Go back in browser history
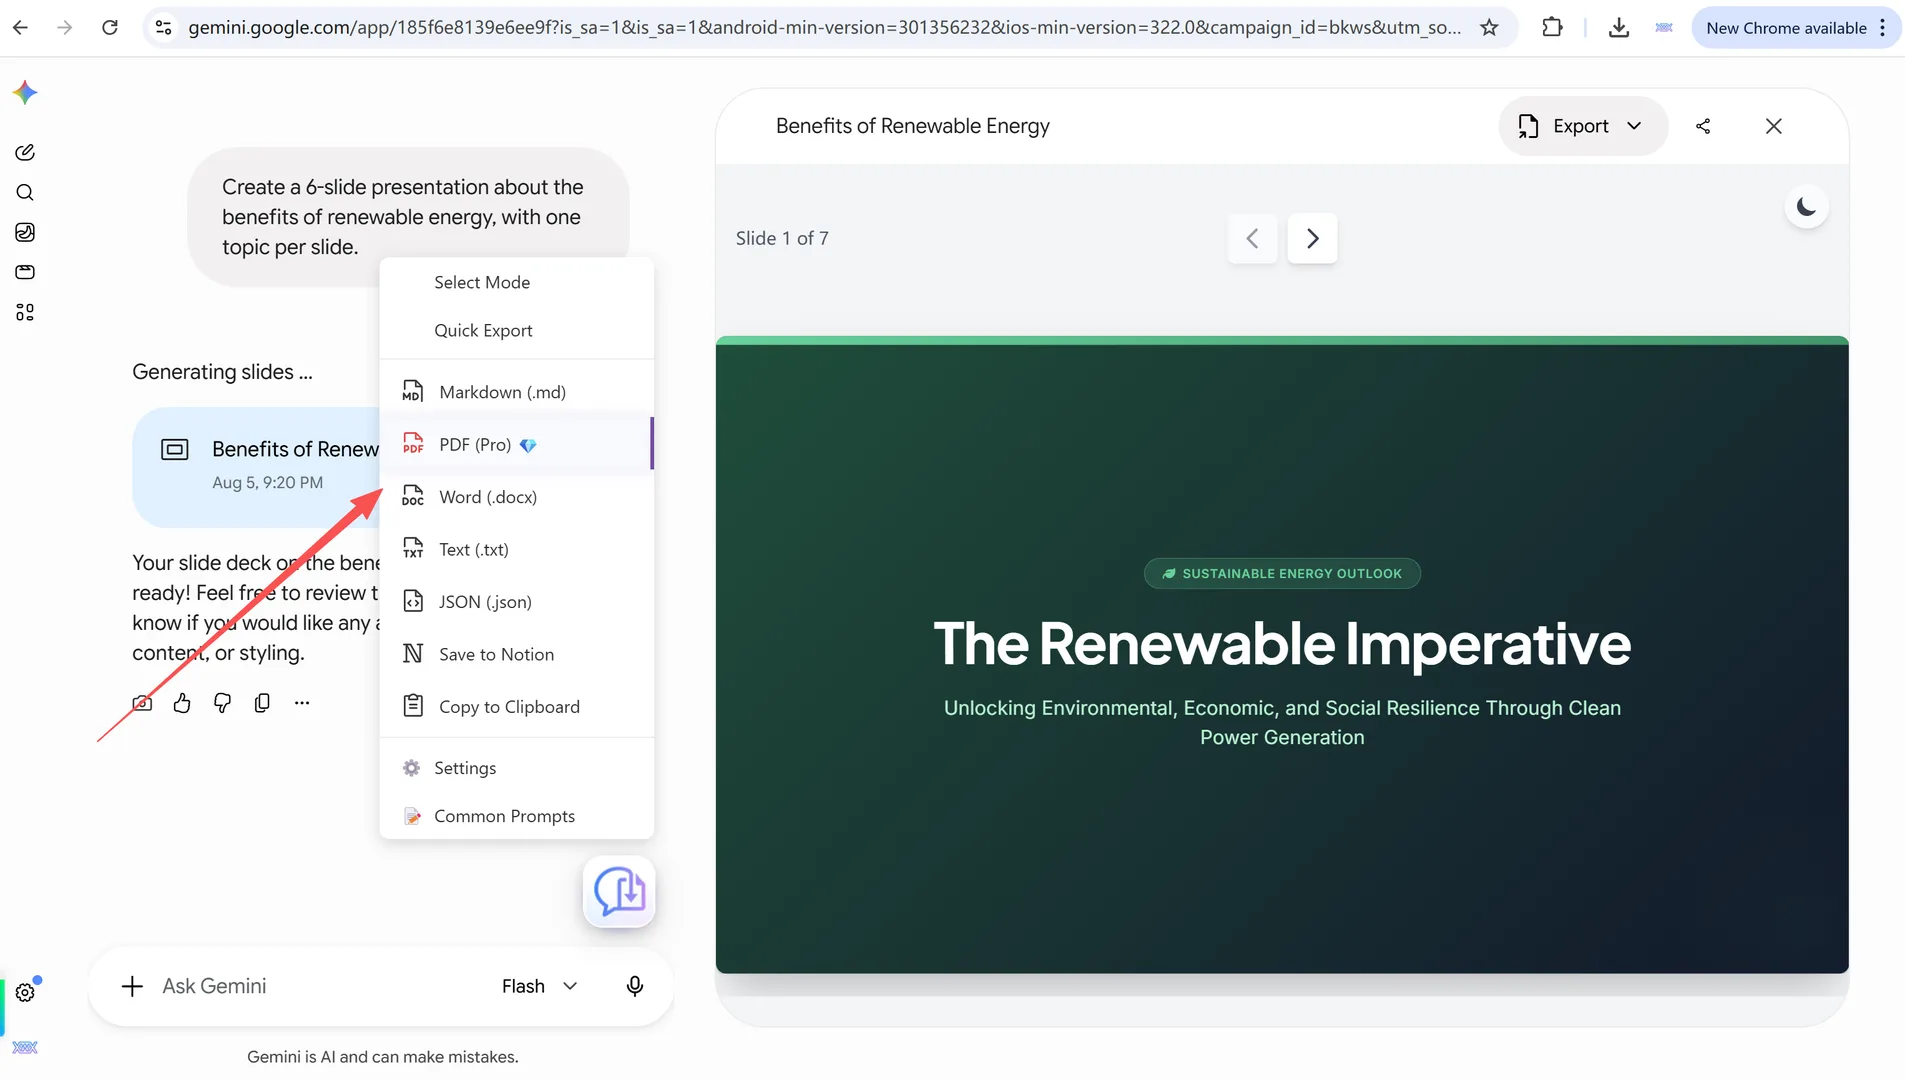Screen dimensions: 1905x1080 20,28
